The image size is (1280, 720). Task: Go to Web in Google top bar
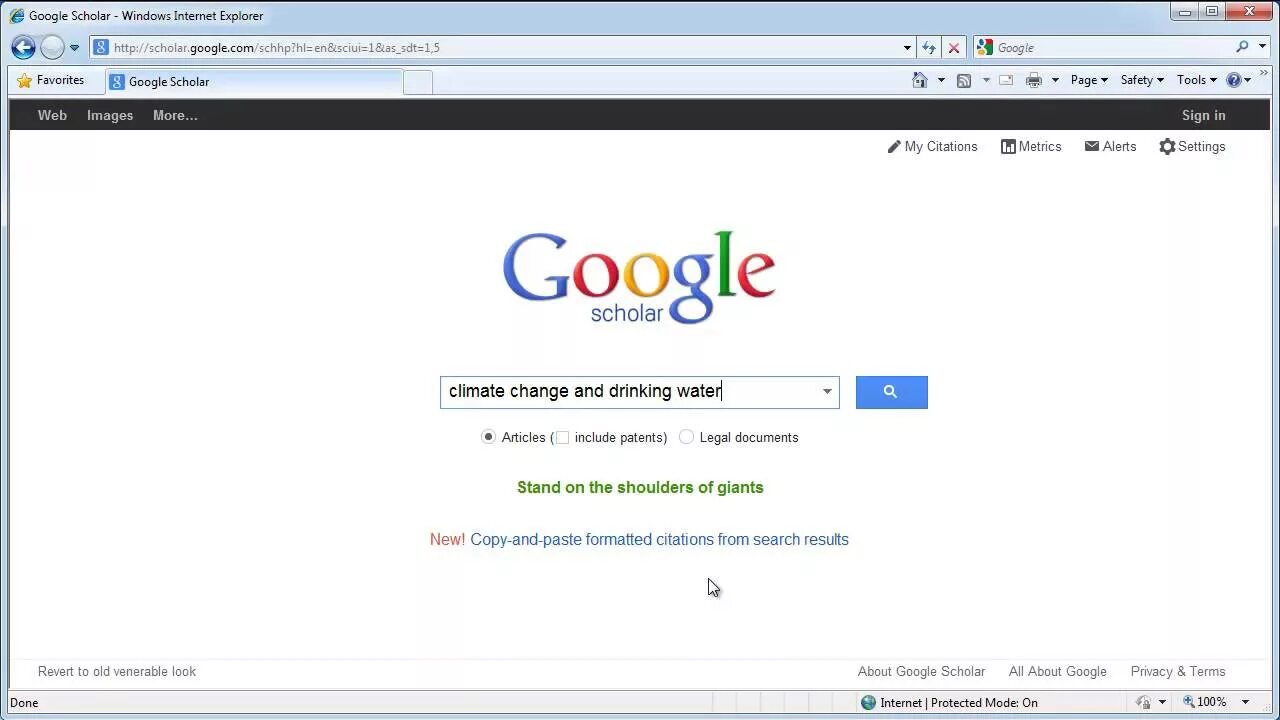52,115
